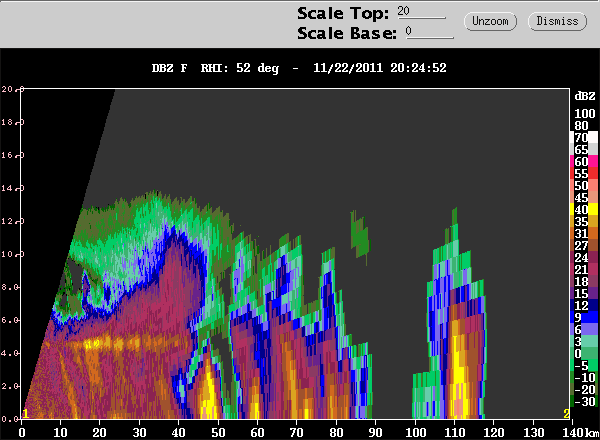This screenshot has height=440, width=600.
Task: Click the '20.0' height axis label
Action: (x=12, y=89)
